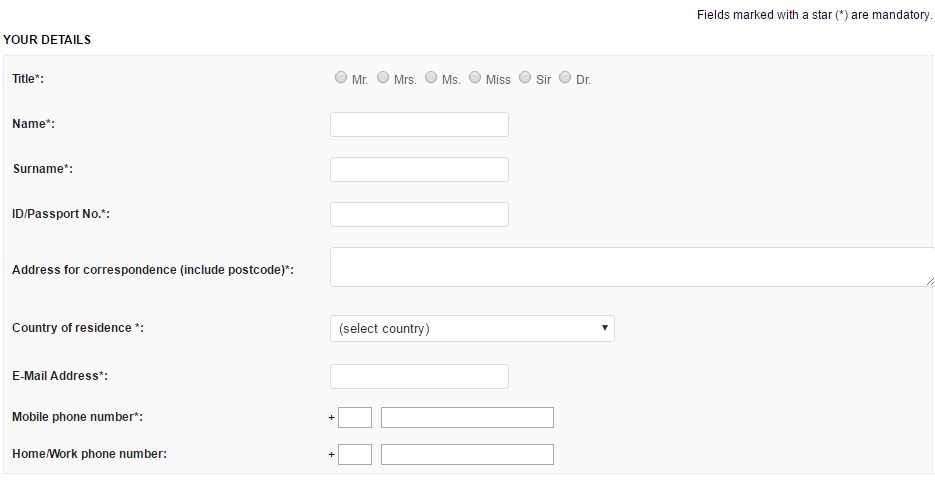Click the Country of residence label
935x493 pixels.
pyautogui.click(x=77, y=328)
